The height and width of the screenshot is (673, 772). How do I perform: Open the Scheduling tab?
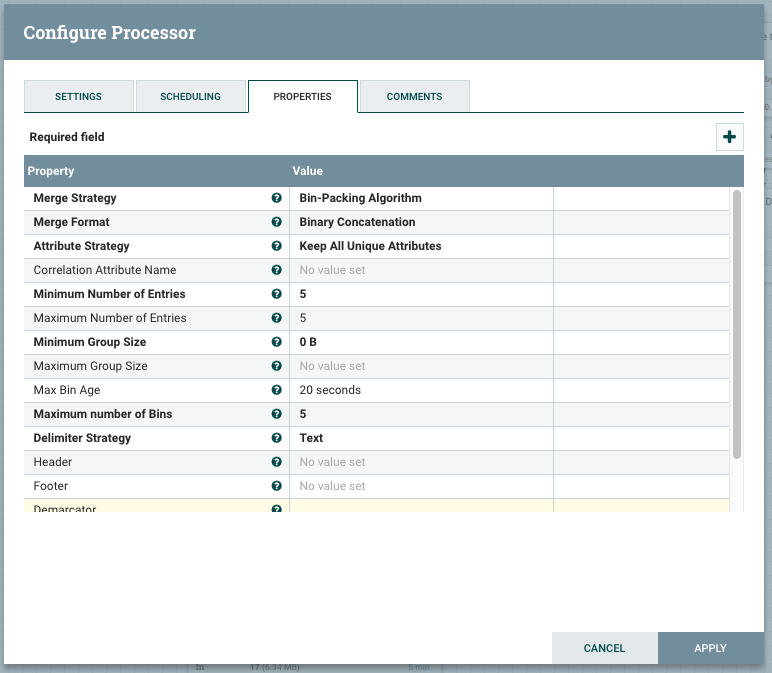tap(190, 96)
